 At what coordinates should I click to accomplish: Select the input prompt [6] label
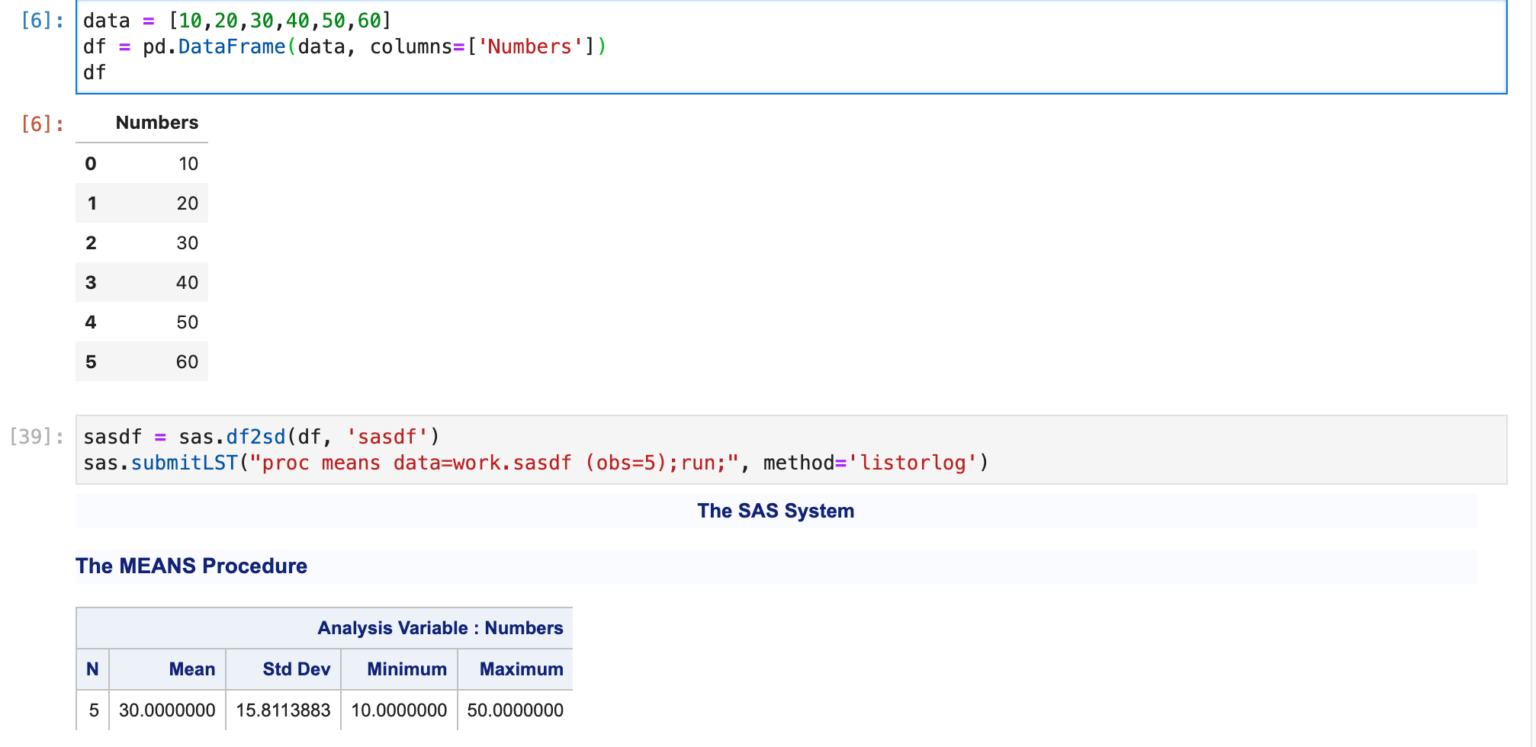(43, 21)
